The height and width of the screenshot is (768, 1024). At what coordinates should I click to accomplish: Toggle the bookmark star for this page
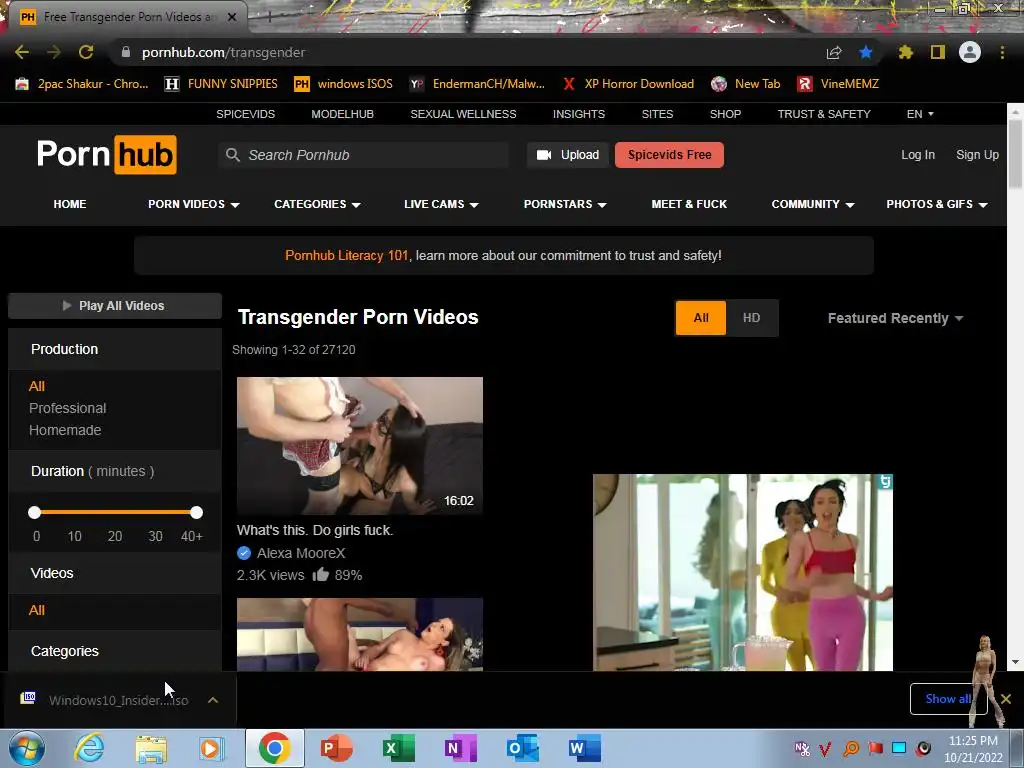coord(866,52)
